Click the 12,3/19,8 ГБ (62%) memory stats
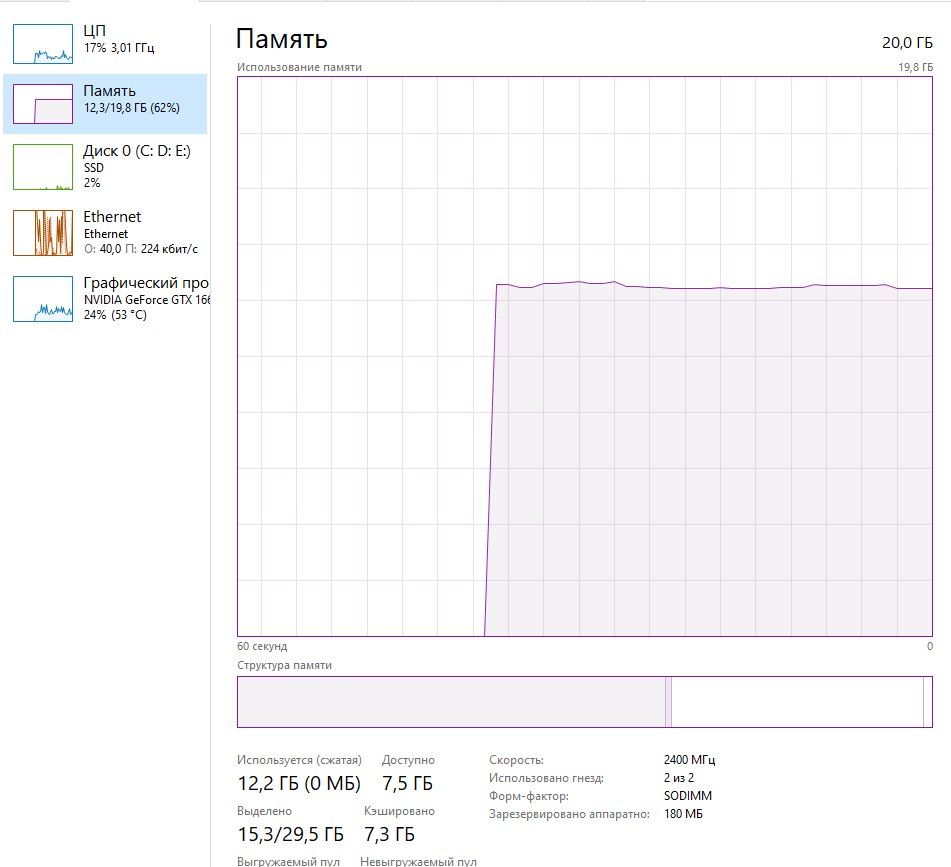Screen dimensions: 951x867 click(132, 109)
